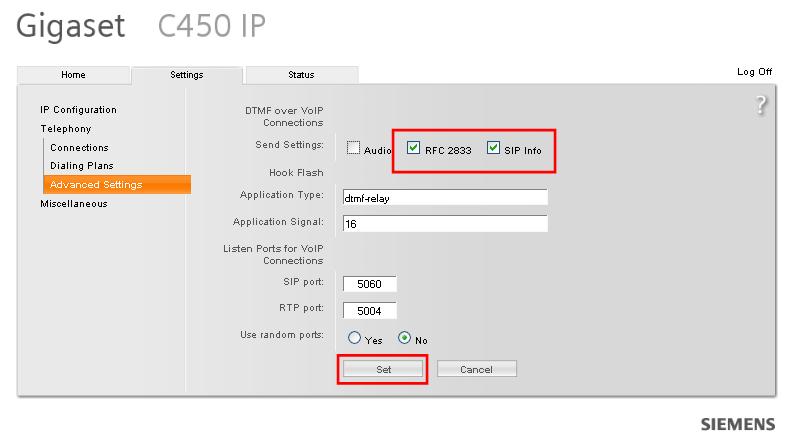Screen dimensions: 812x446
Task: Click into the RTP port field
Action: (x=369, y=311)
